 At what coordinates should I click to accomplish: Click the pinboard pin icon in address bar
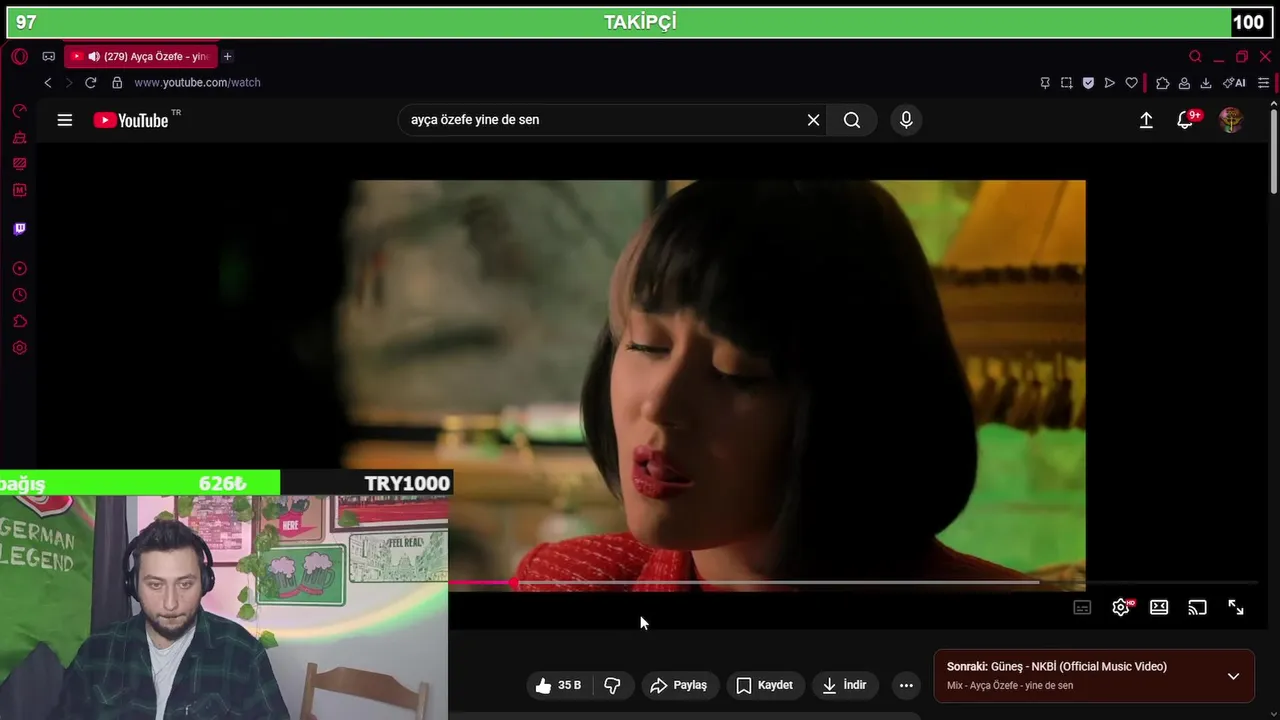(x=1045, y=83)
